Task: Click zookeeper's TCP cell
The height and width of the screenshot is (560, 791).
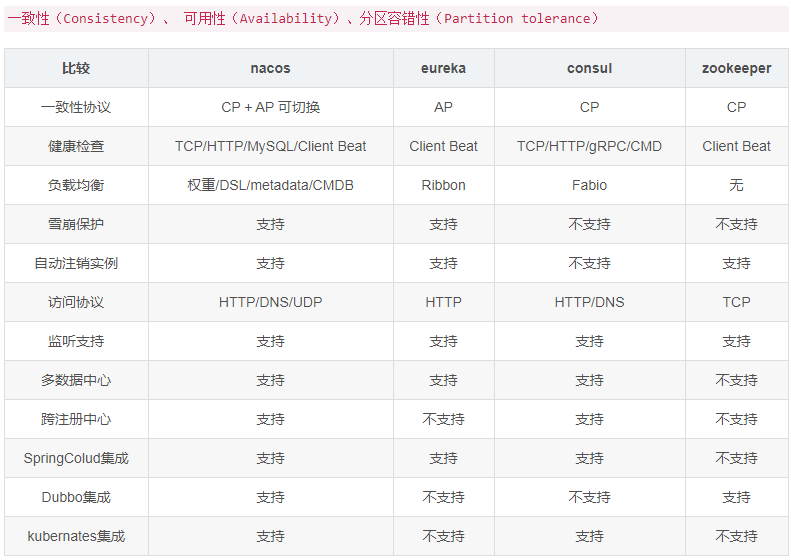Action: [737, 302]
